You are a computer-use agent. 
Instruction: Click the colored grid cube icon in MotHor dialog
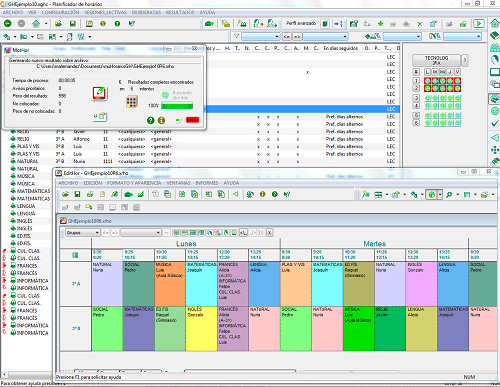tap(132, 101)
